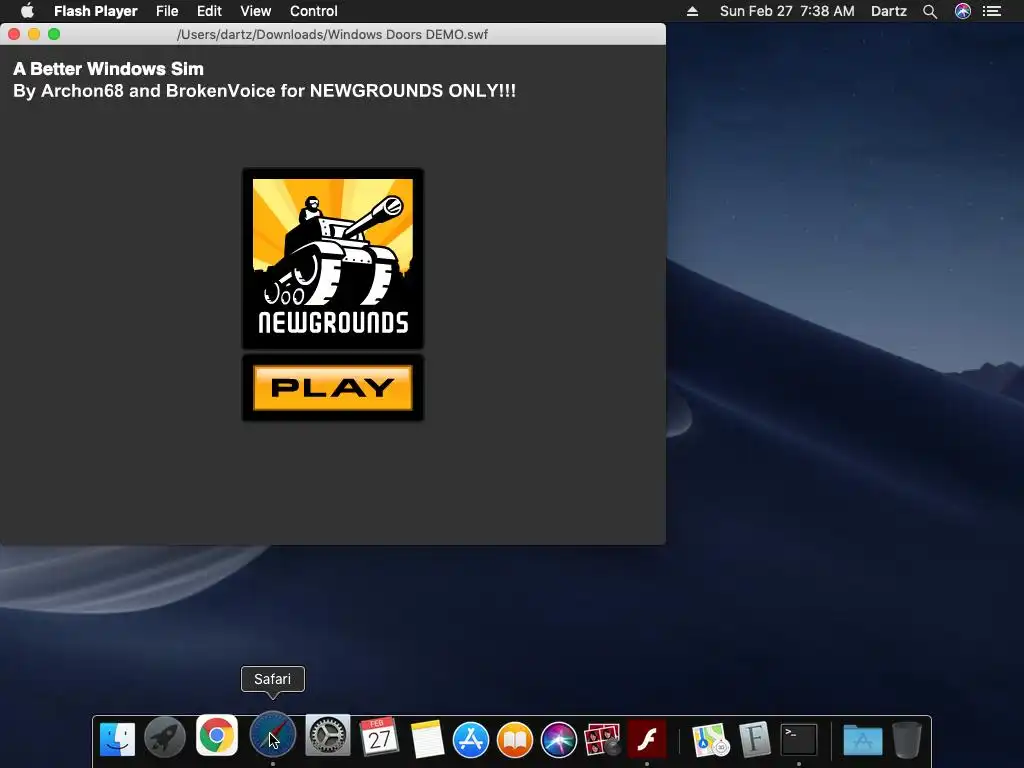Open Spotlight search magnifier
The image size is (1024, 768).
tap(930, 11)
